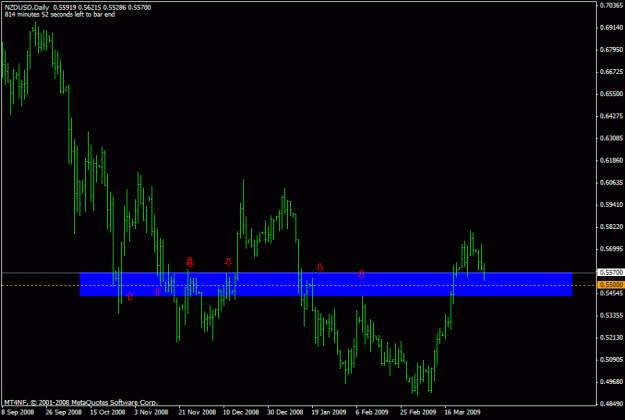This screenshot has width=625, height=420.
Task: Click the MetaQuotes Software Corp. copyright text
Action: (x=81, y=402)
